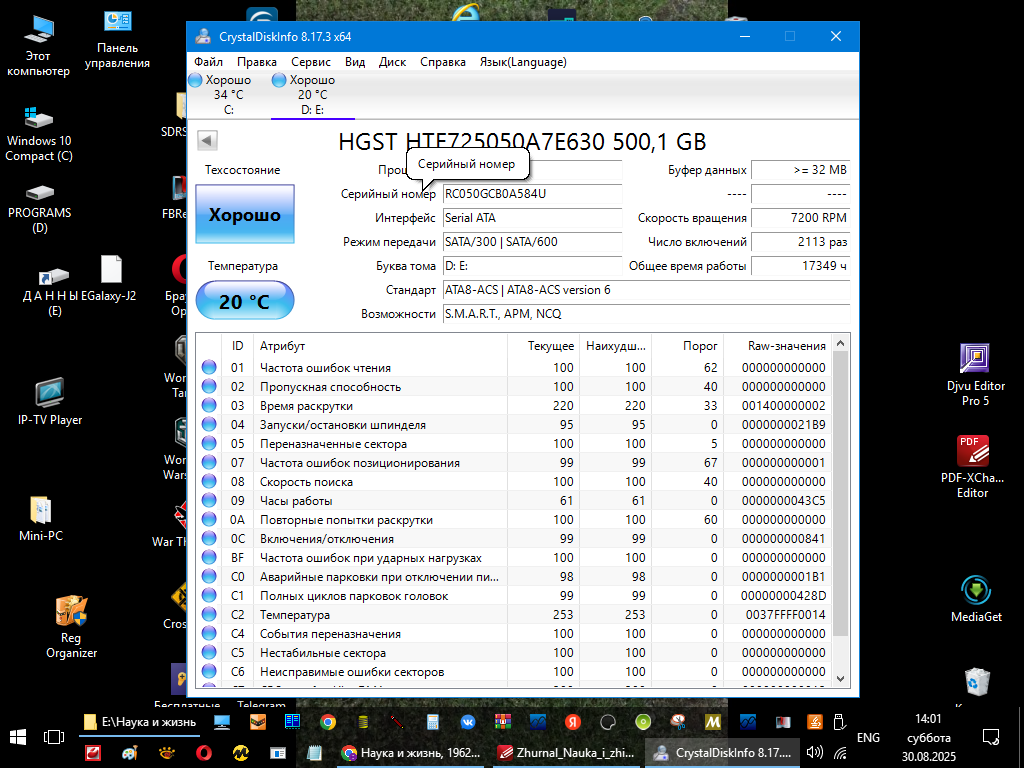Open the Сервис menu
Screen dimensions: 1024x768
click(x=310, y=62)
